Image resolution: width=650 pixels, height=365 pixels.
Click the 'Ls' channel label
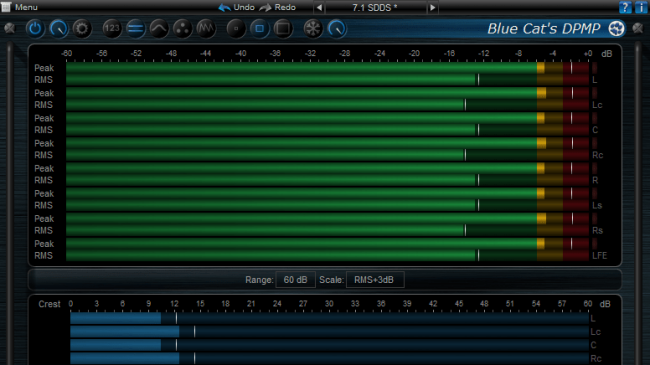point(597,205)
